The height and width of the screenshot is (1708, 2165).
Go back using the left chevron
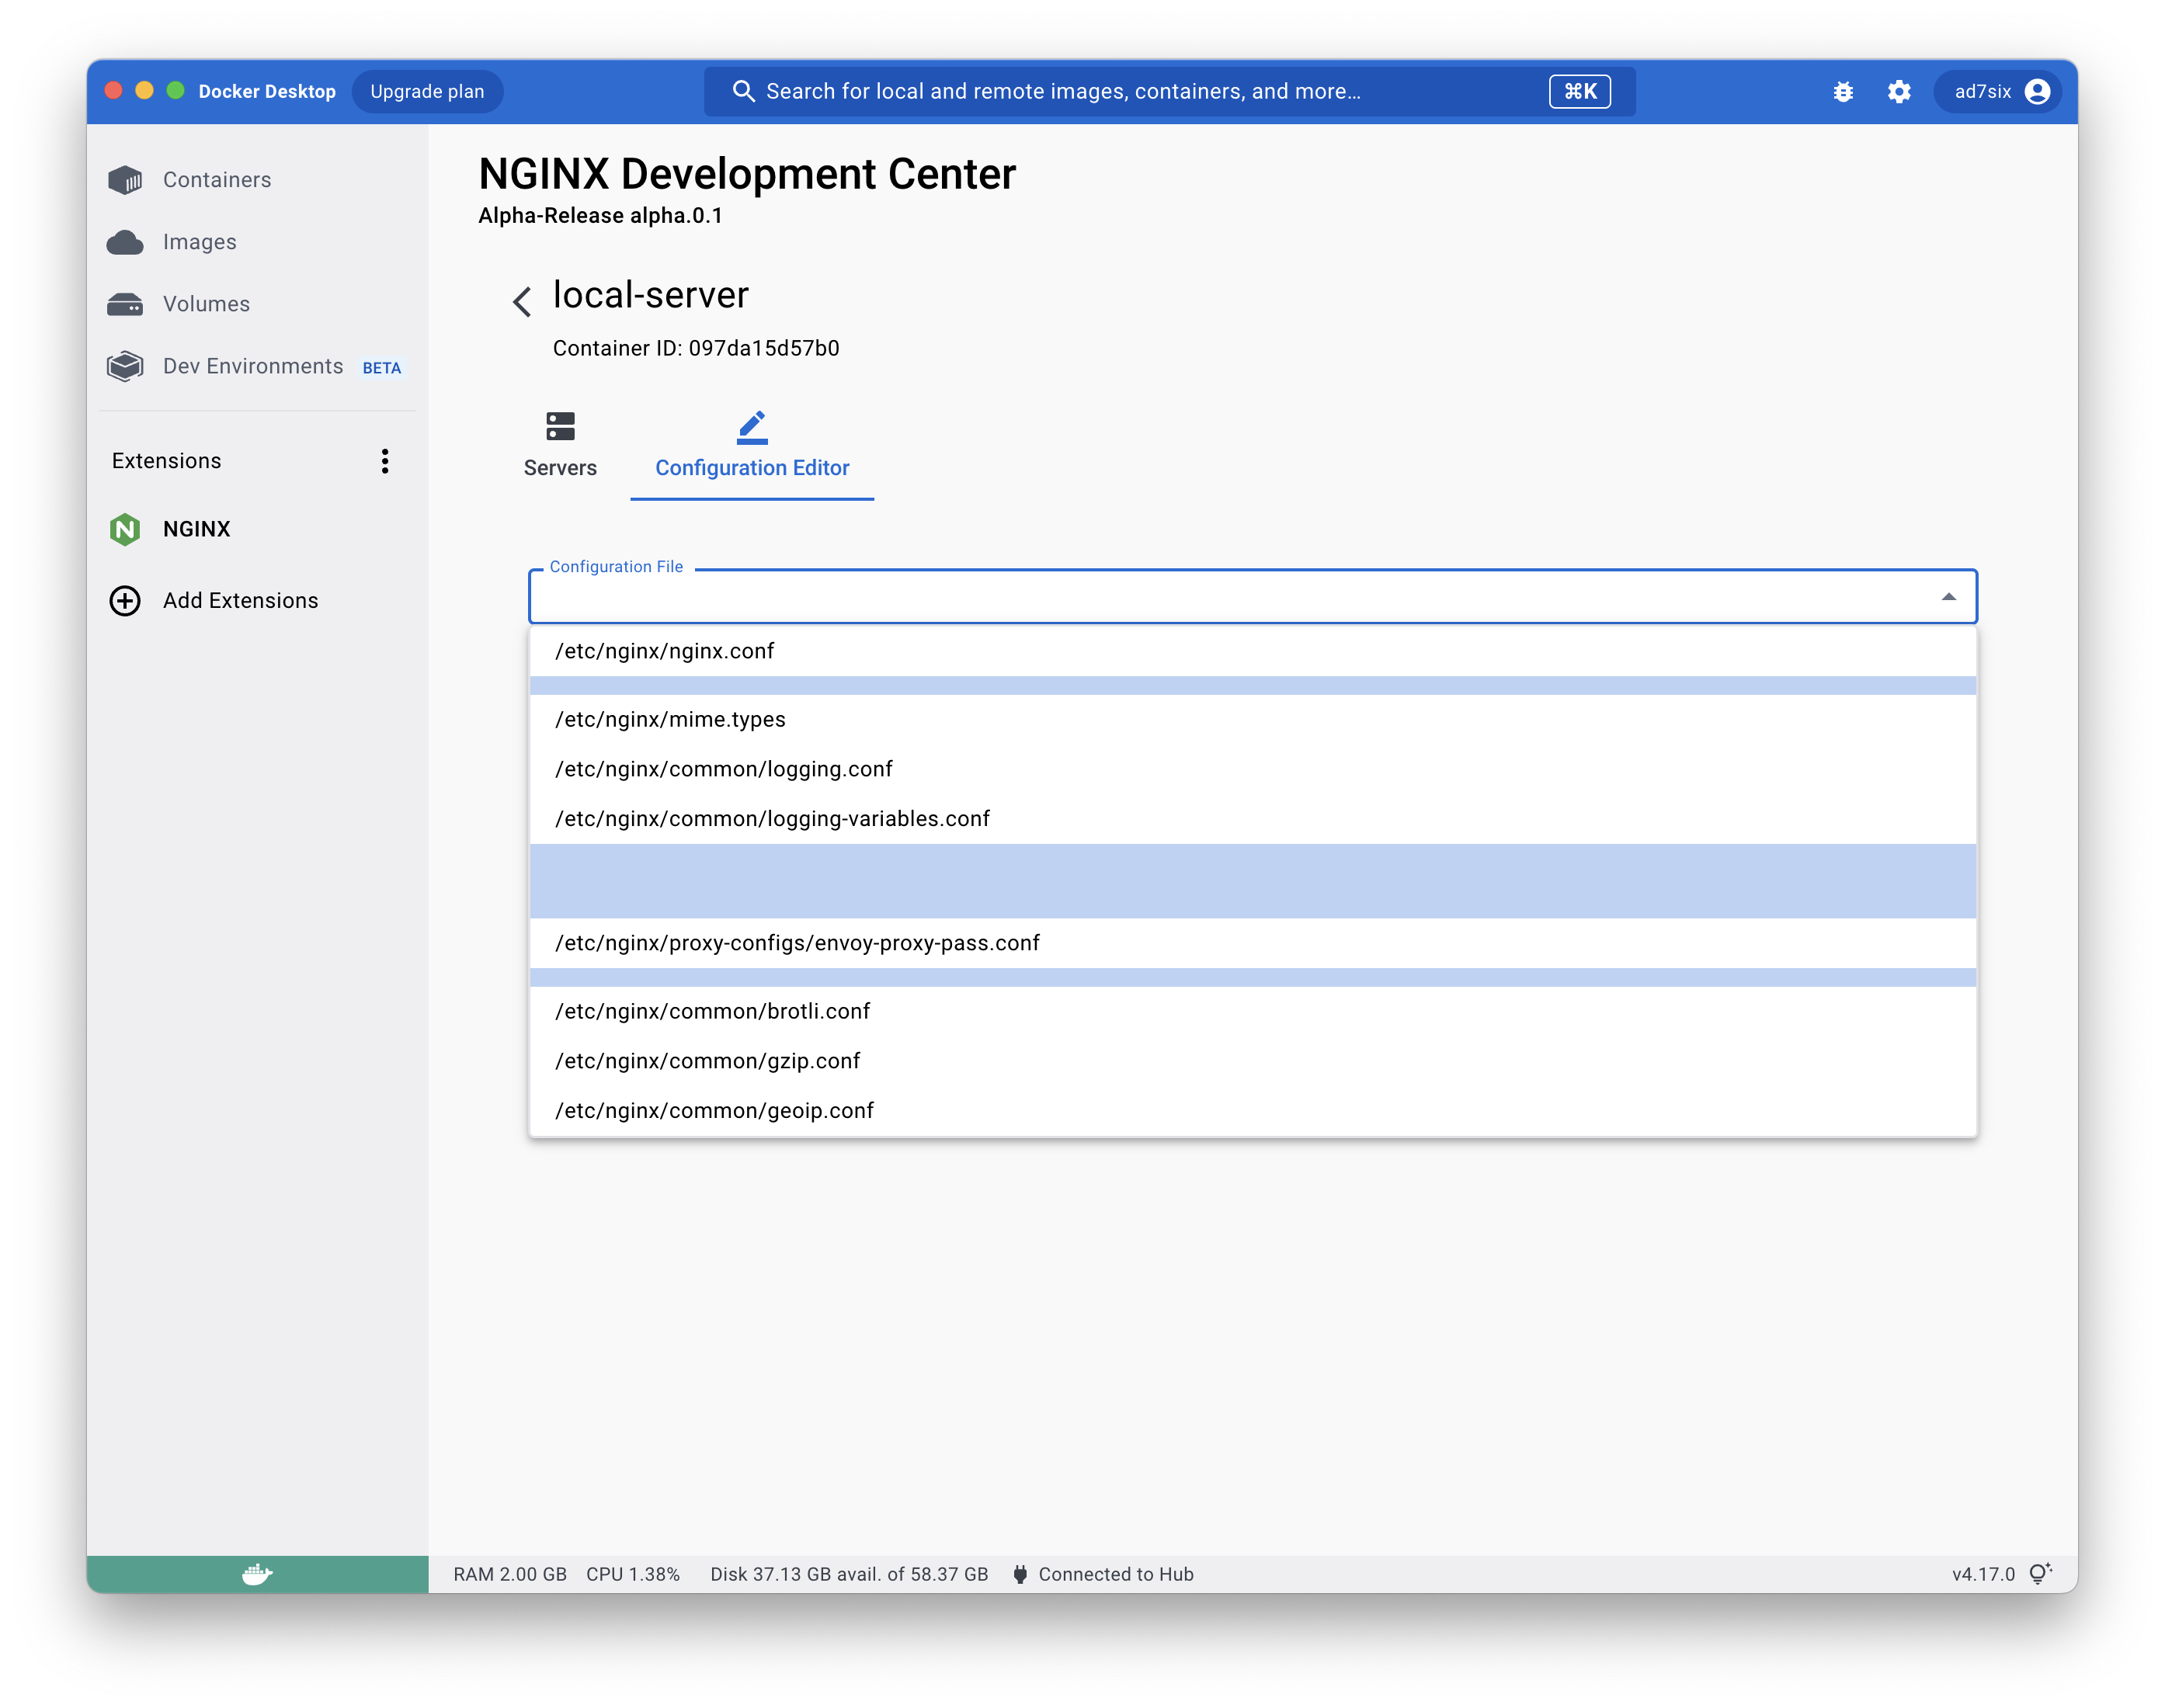522,301
